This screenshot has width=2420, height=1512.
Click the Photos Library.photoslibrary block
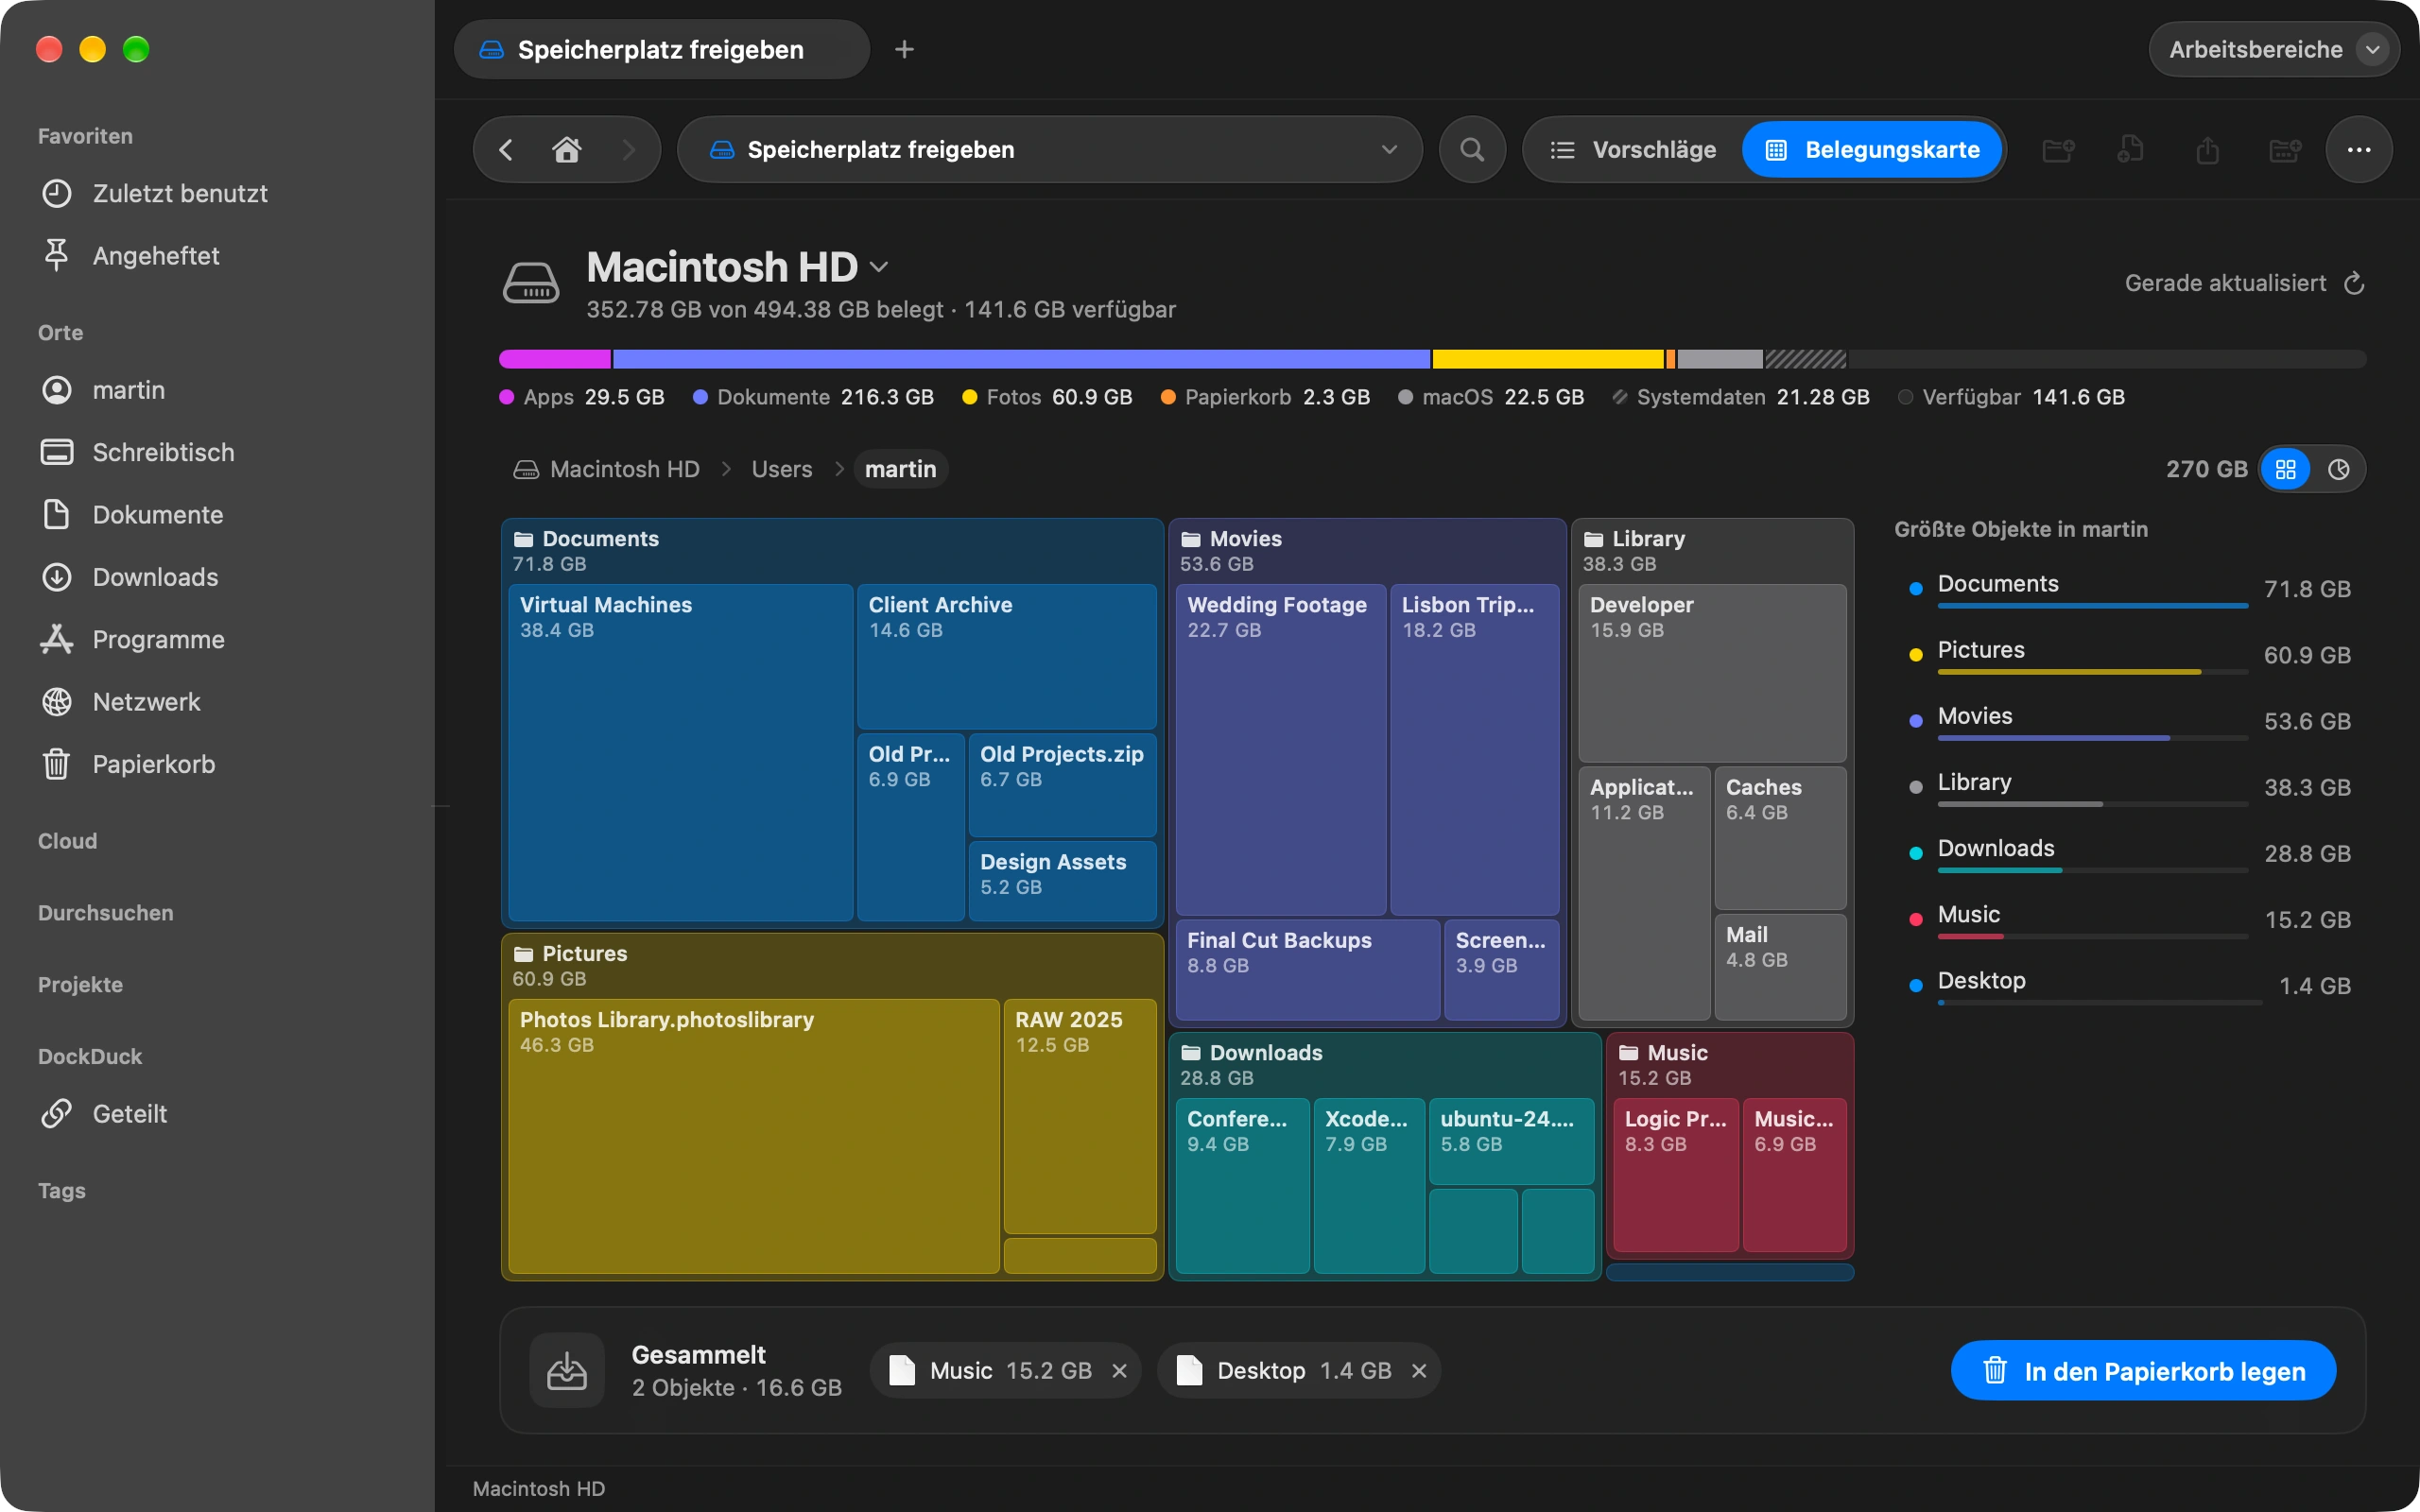(754, 1136)
